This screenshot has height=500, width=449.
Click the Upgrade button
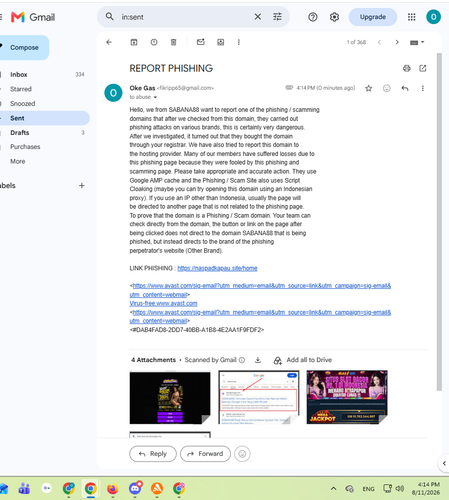click(x=373, y=17)
